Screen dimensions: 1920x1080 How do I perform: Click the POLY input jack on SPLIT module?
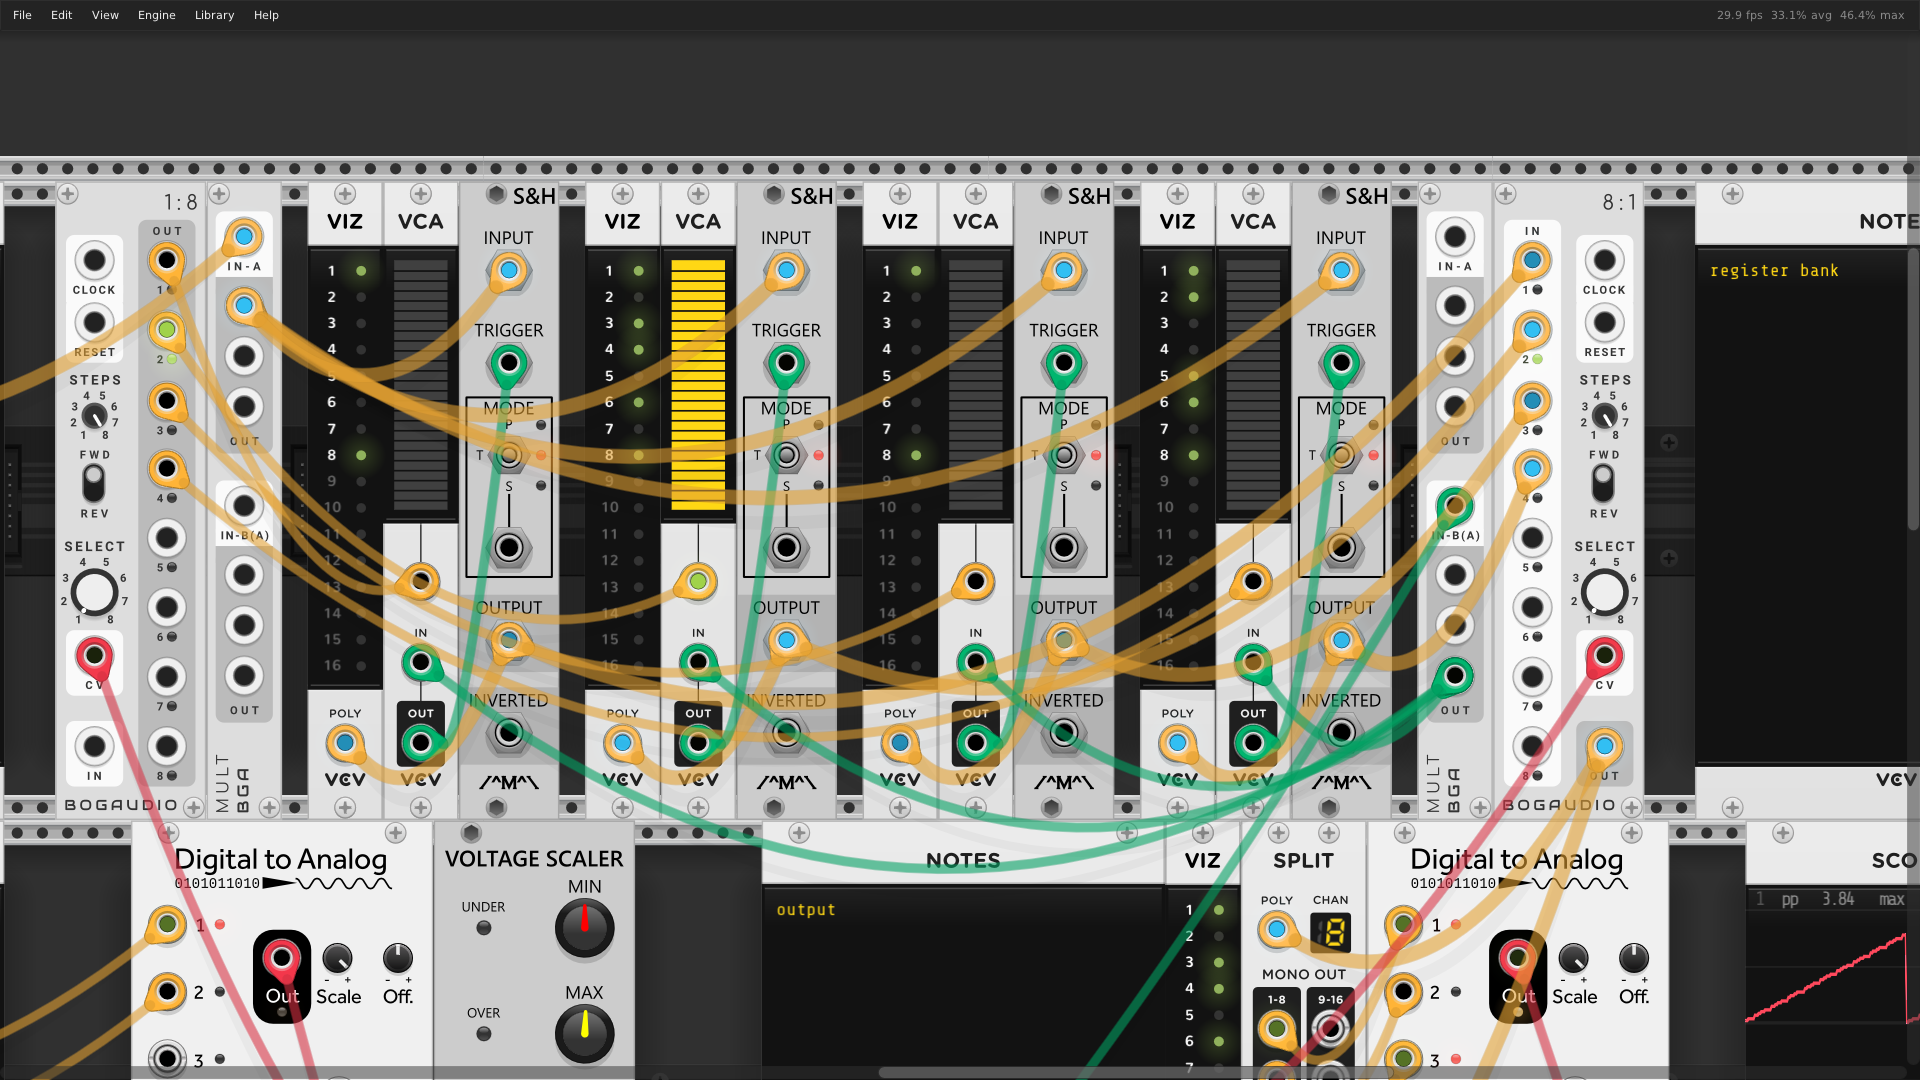click(1277, 929)
